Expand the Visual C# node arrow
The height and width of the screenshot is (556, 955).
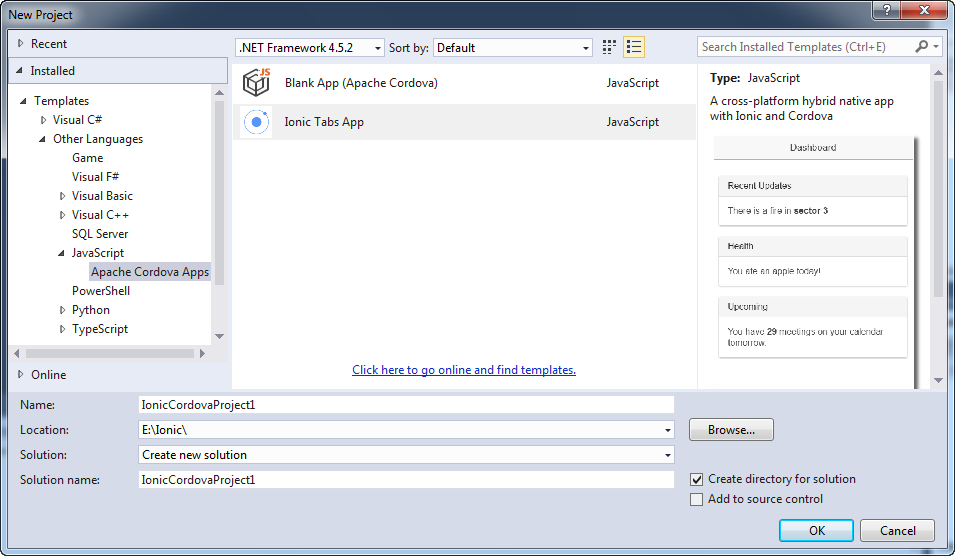pyautogui.click(x=43, y=120)
